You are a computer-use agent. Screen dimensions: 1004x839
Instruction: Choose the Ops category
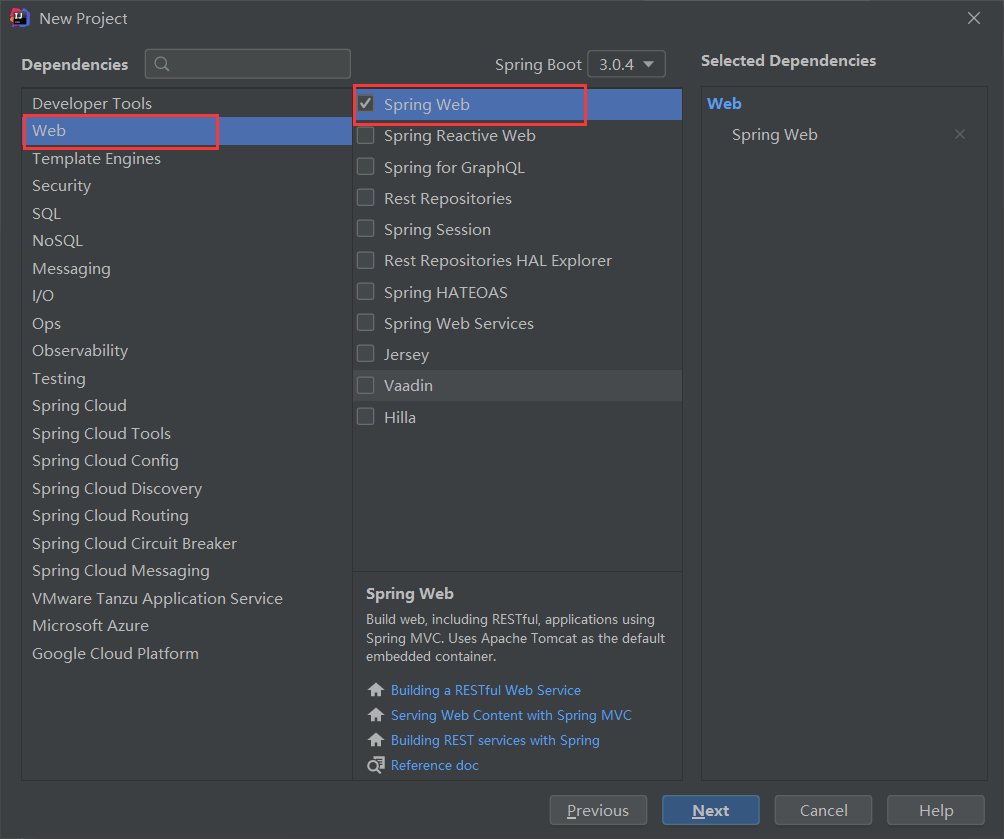coord(186,323)
